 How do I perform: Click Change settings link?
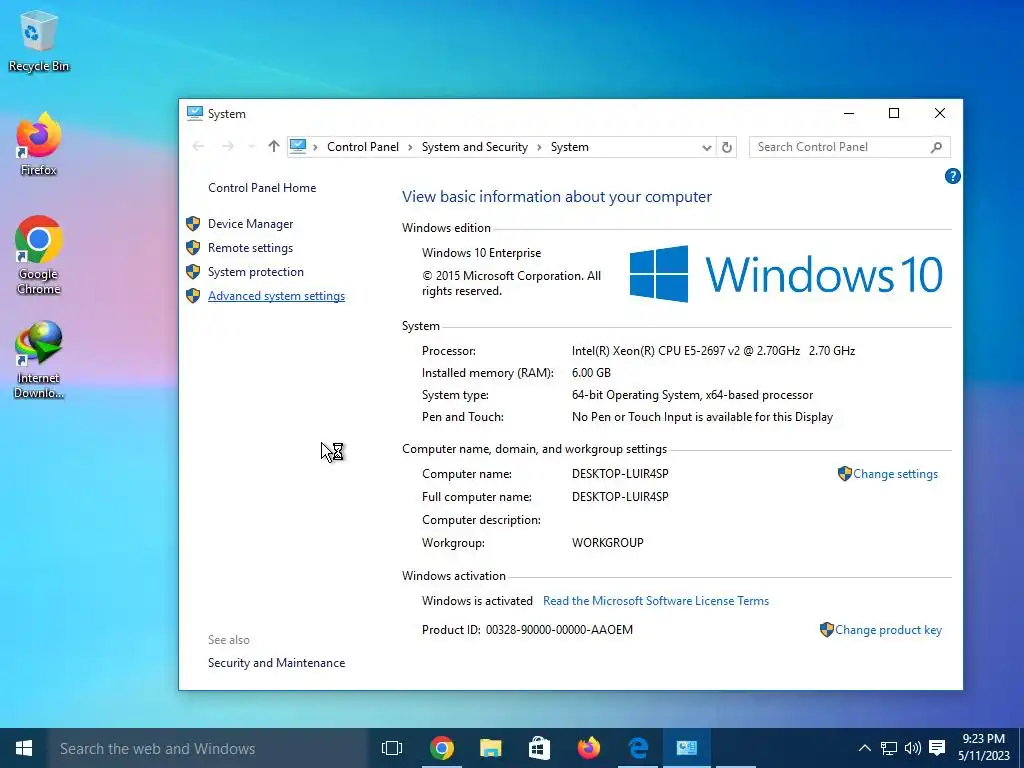pyautogui.click(x=895, y=474)
